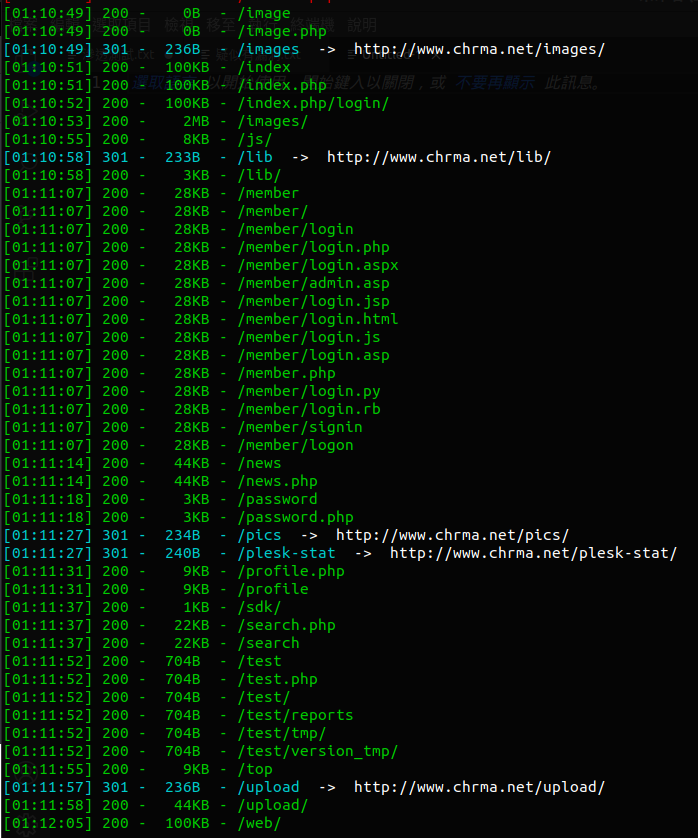Click the 233B size value
This screenshot has width=698, height=838.
[x=183, y=157]
